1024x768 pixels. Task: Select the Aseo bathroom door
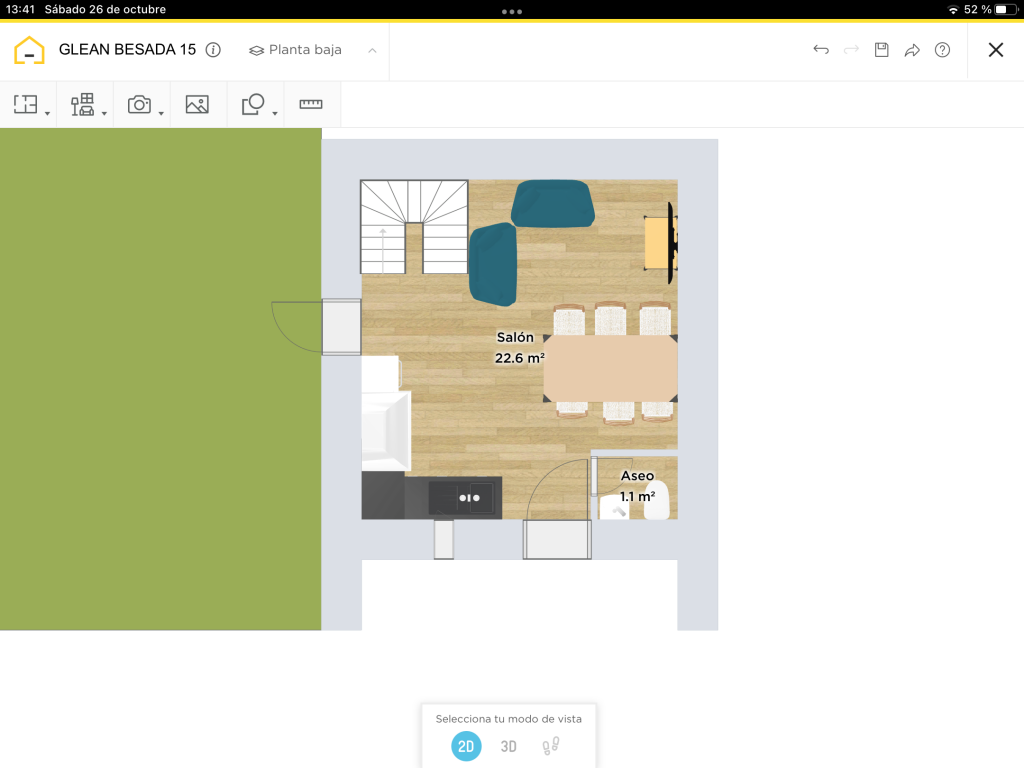pos(594,477)
